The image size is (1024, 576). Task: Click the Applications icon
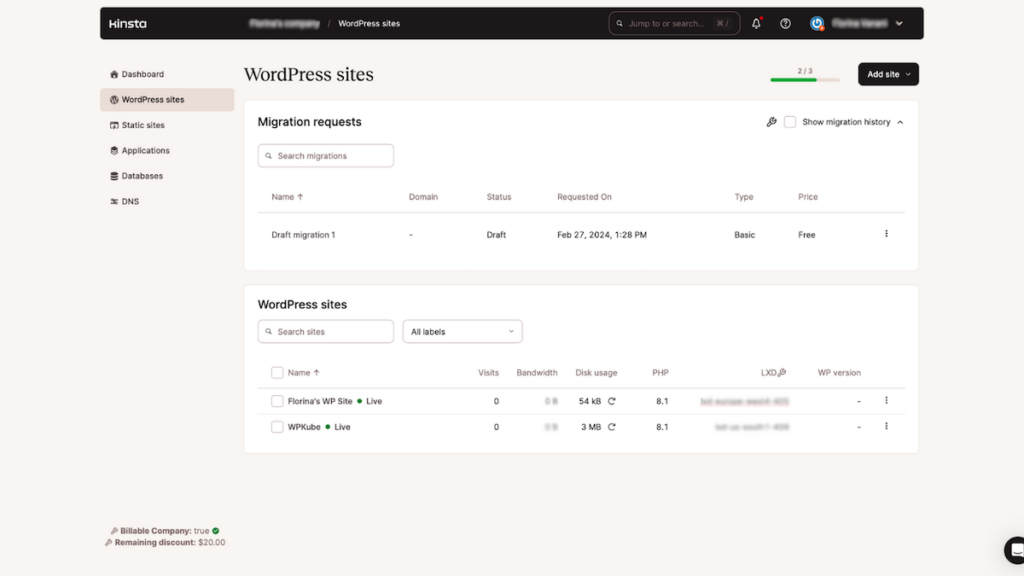tap(114, 151)
